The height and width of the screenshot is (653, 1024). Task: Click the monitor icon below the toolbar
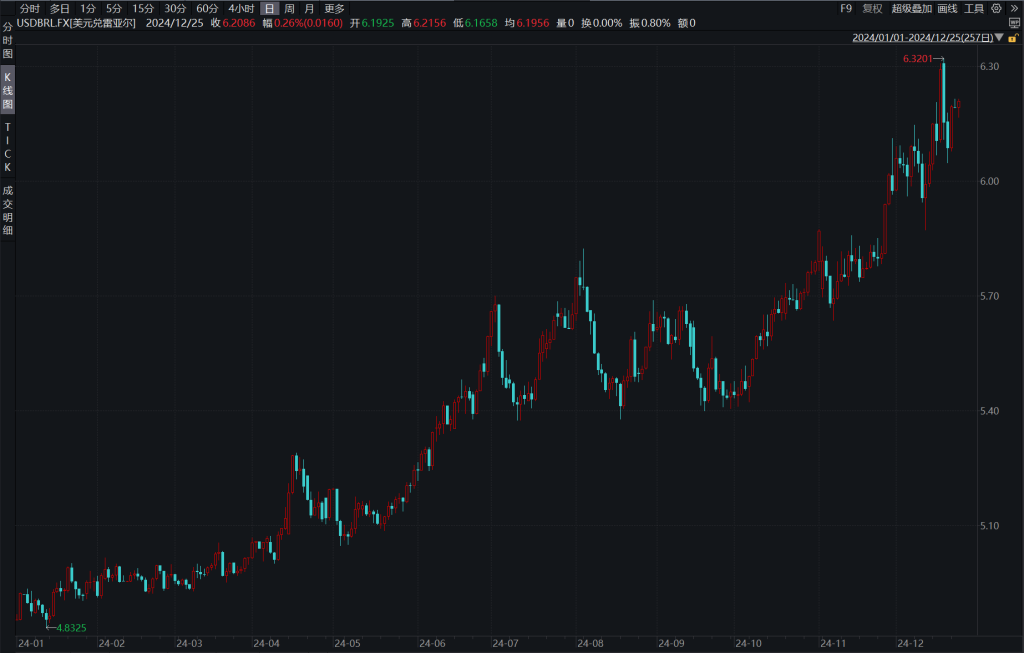pyautogui.click(x=1013, y=23)
